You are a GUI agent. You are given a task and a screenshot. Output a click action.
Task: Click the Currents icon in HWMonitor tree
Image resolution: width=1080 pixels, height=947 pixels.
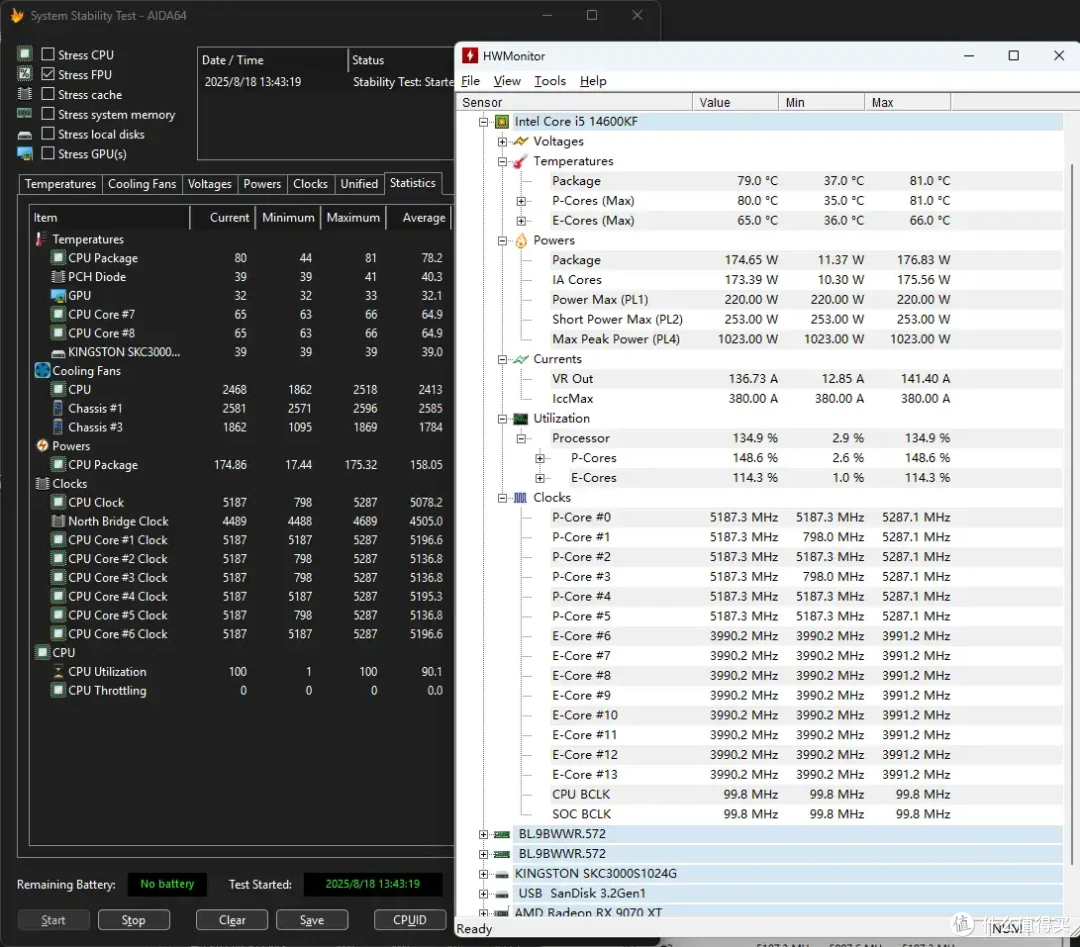(521, 359)
